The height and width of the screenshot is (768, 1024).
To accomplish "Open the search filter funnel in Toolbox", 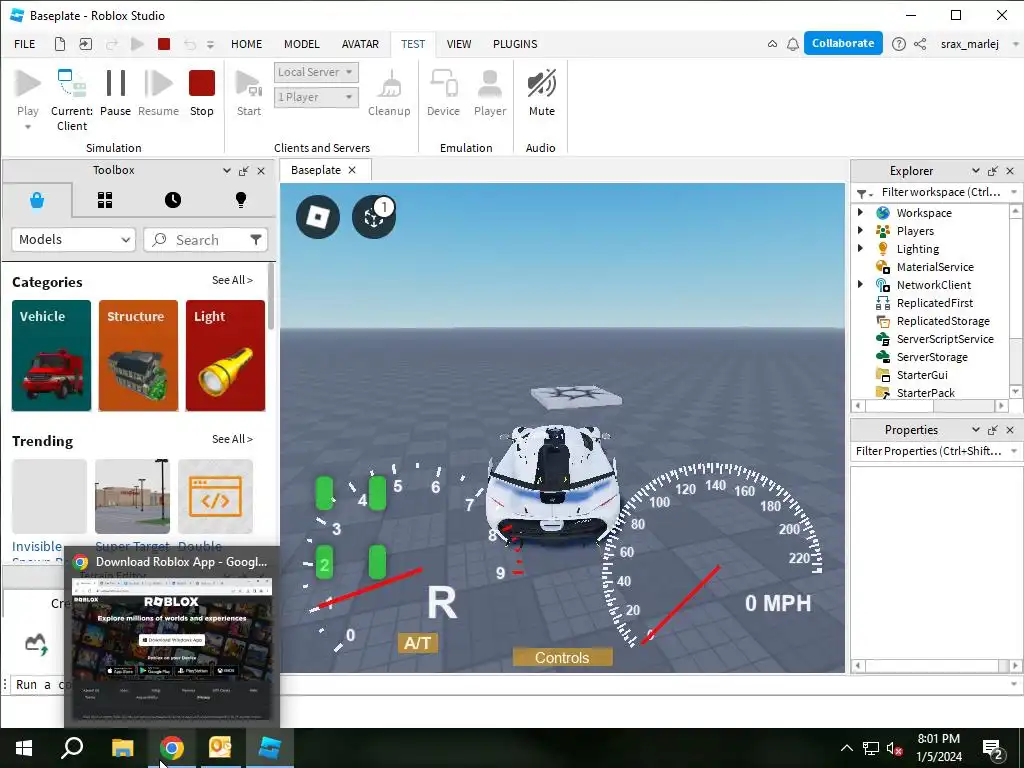I will coord(256,240).
